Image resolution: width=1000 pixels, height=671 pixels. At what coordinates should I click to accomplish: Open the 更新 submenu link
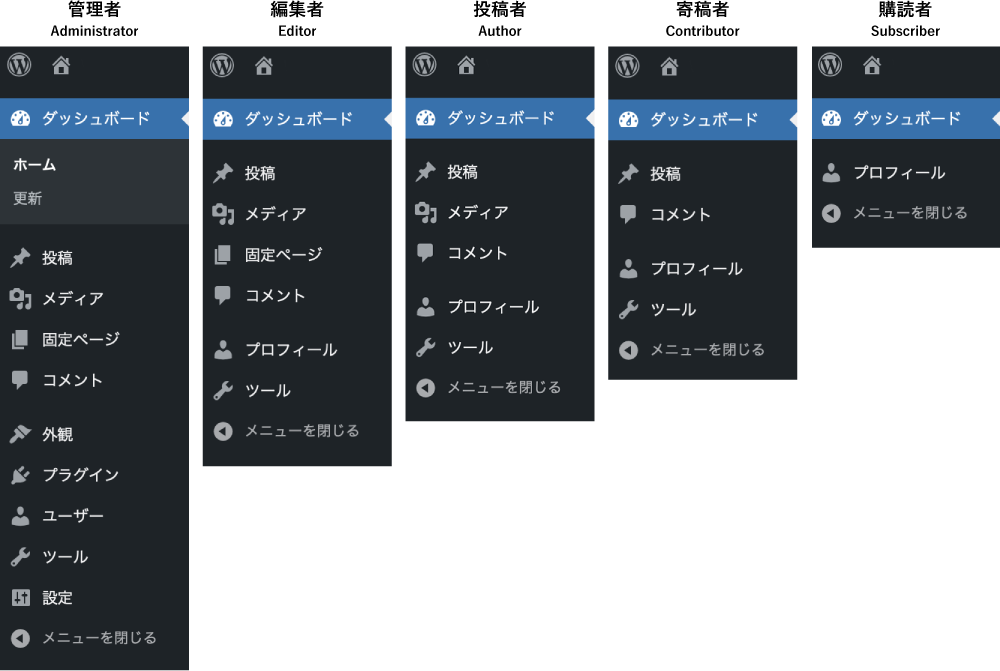(28, 198)
